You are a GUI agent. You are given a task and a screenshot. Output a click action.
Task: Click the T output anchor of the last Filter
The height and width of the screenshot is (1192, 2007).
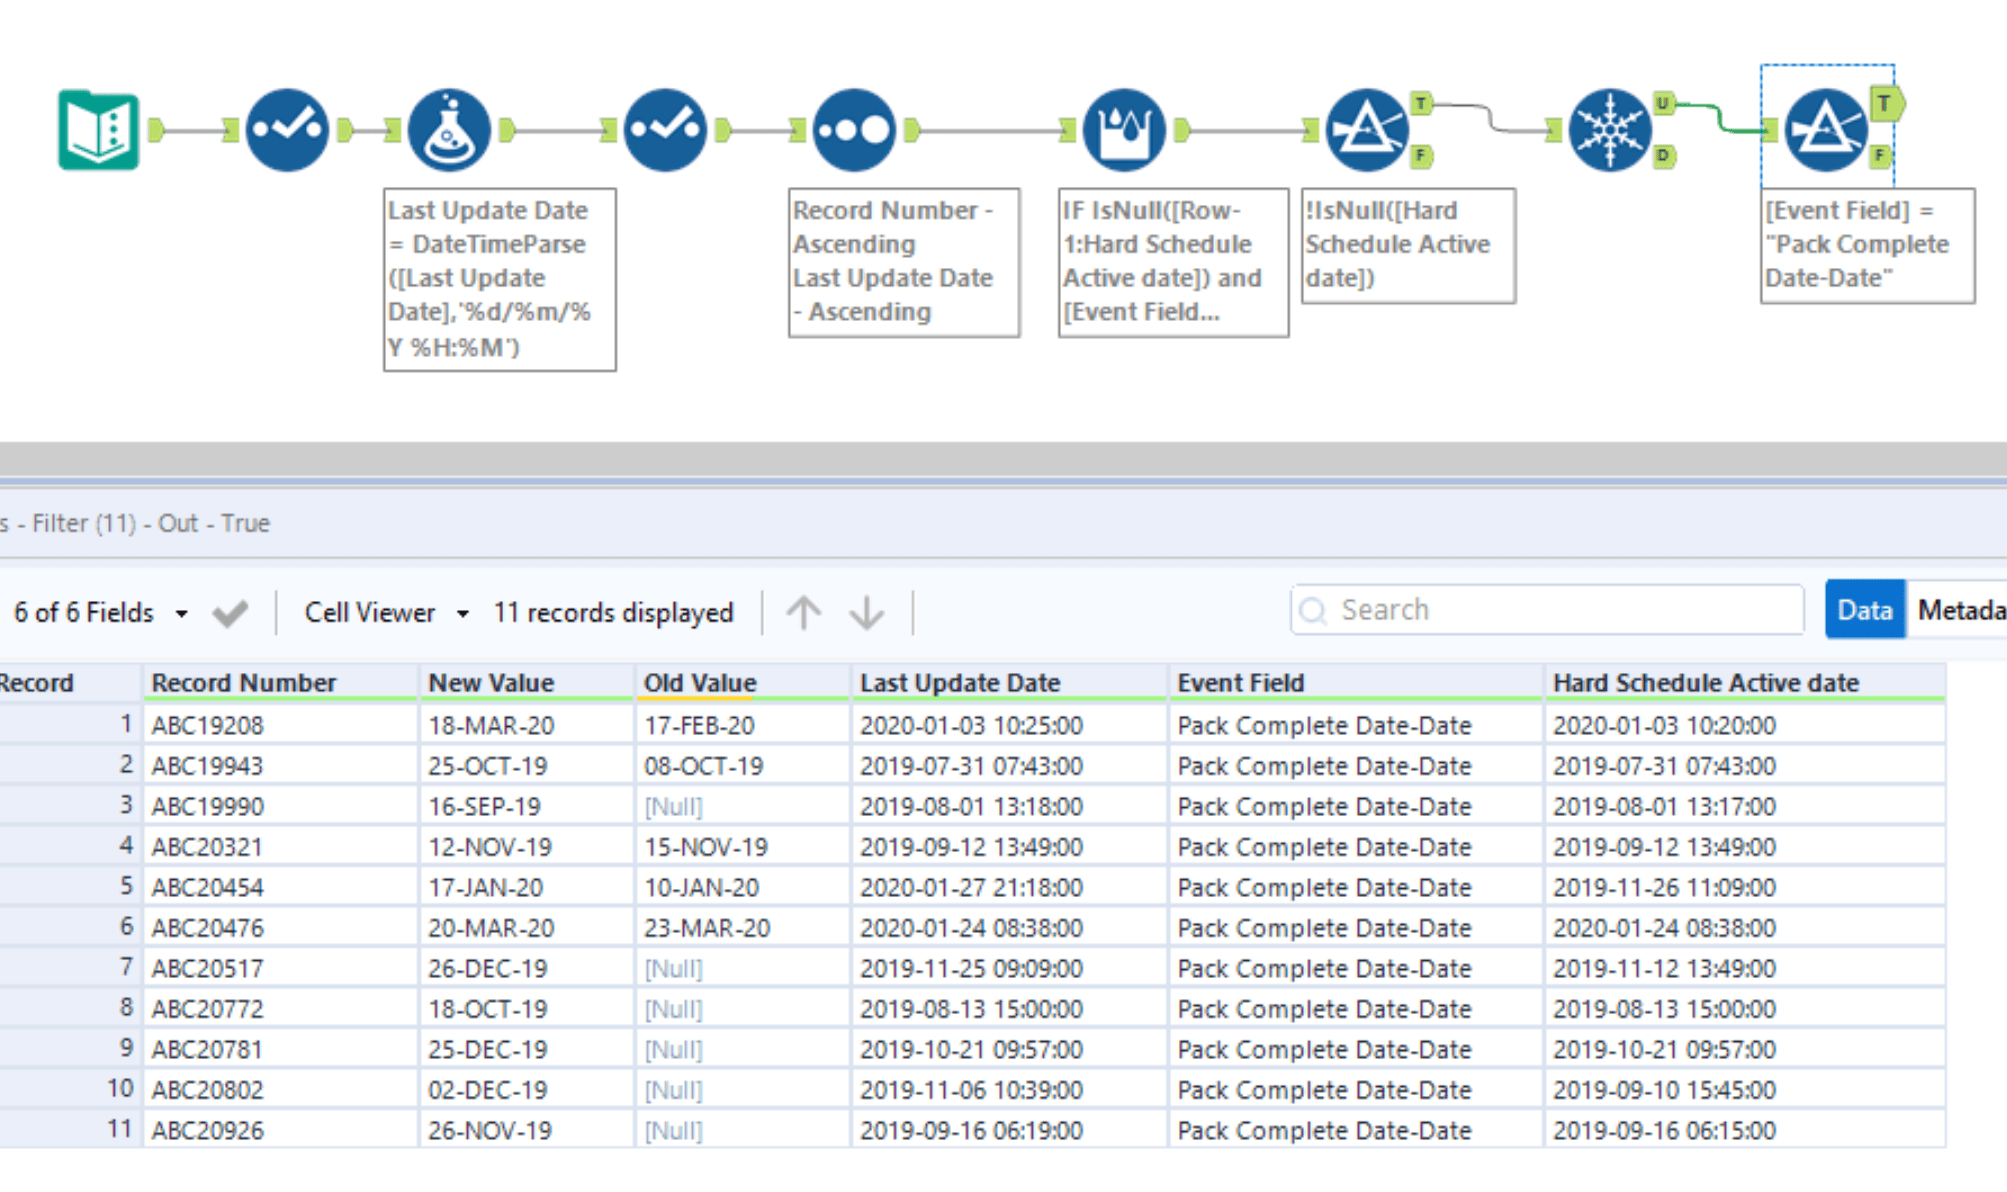pyautogui.click(x=1883, y=101)
